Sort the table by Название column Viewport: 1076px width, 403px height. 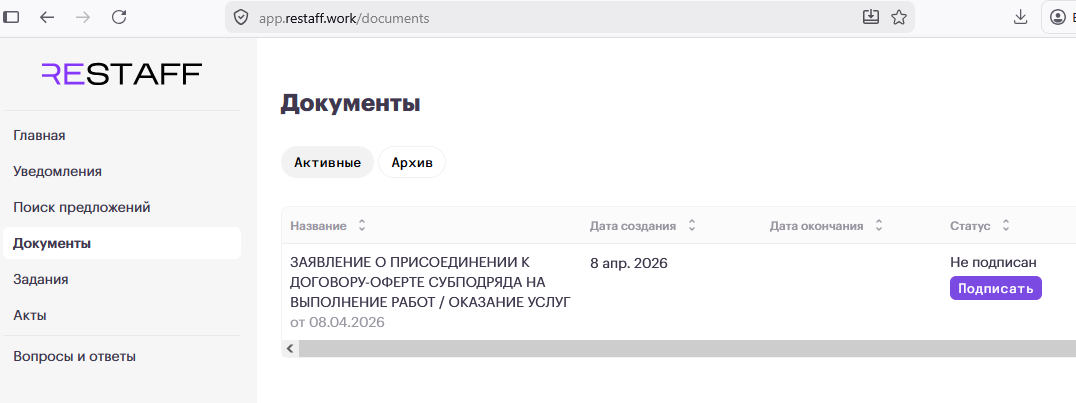[362, 226]
